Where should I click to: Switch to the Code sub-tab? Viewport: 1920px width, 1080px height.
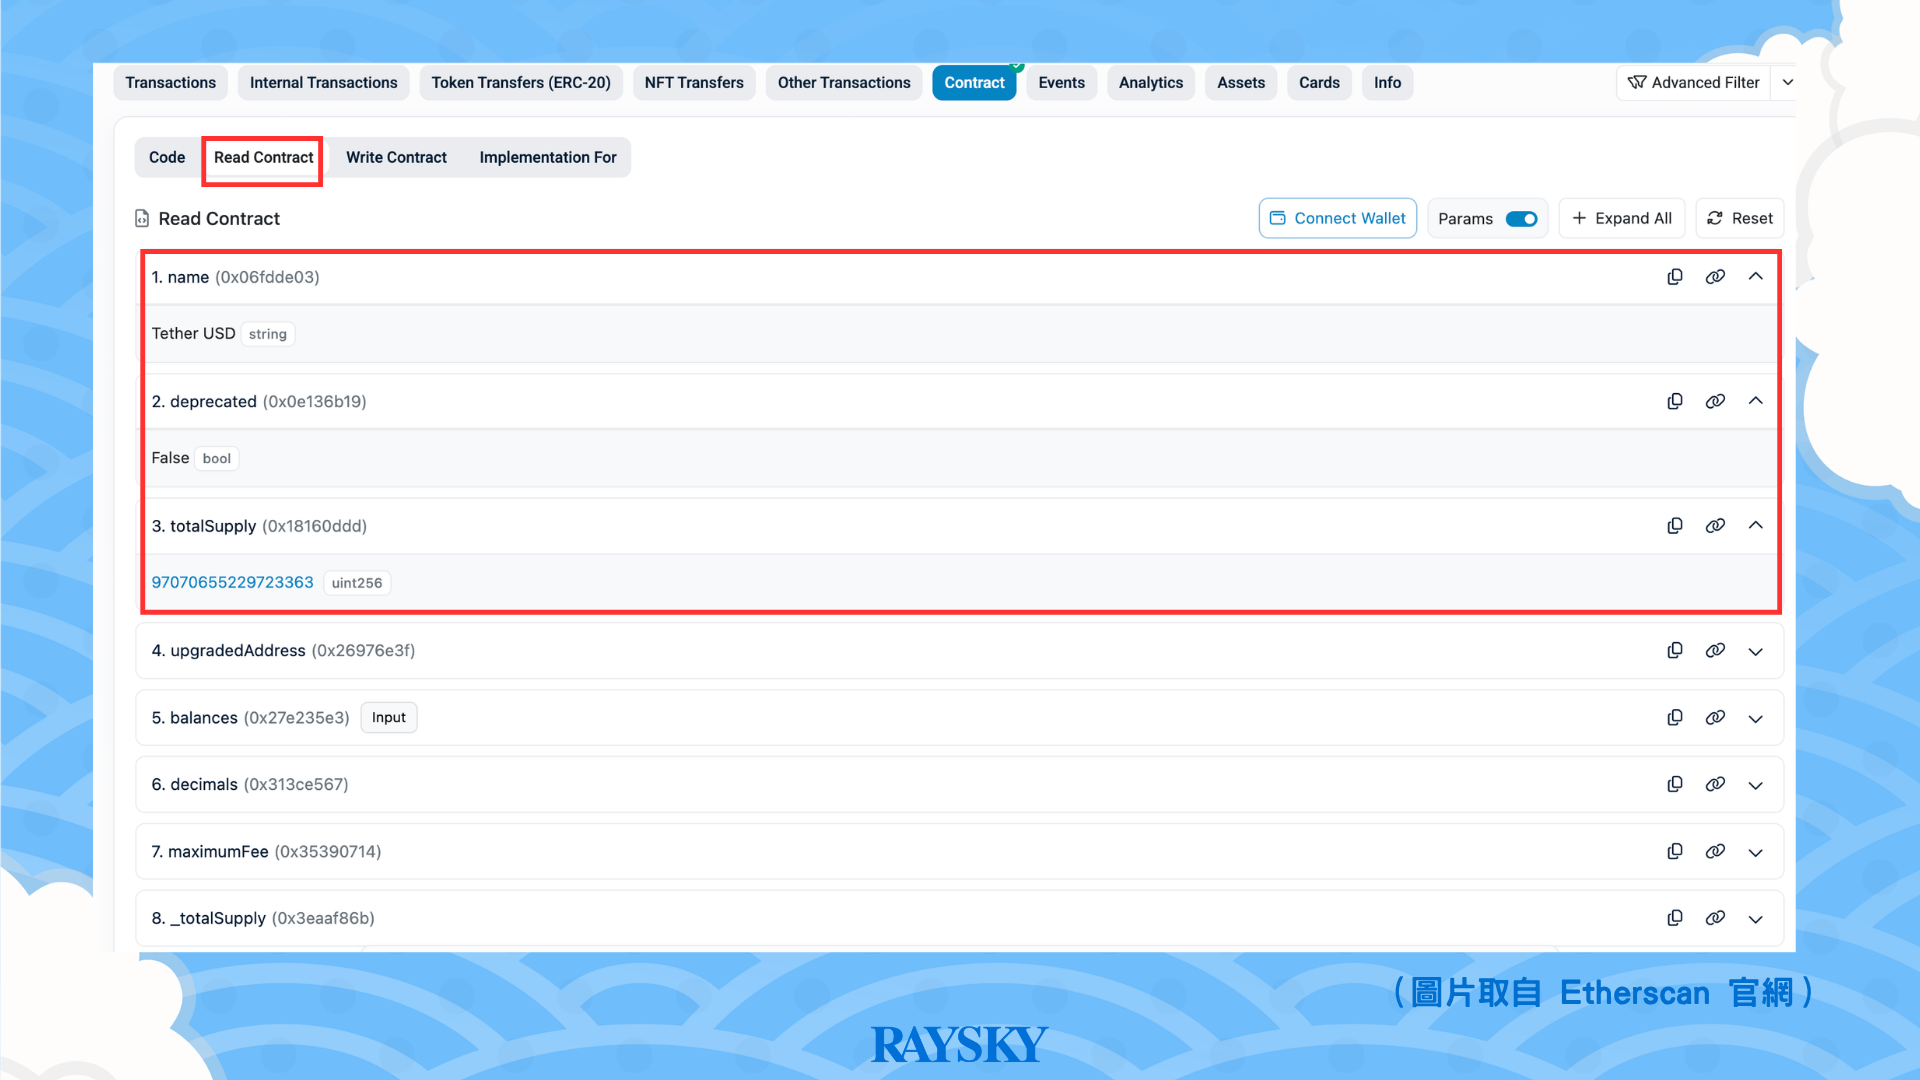coord(167,157)
